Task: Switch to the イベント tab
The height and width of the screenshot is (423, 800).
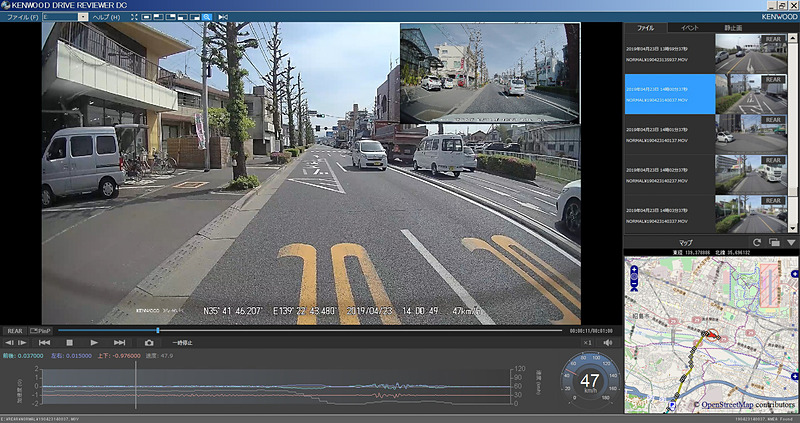Action: [689, 28]
